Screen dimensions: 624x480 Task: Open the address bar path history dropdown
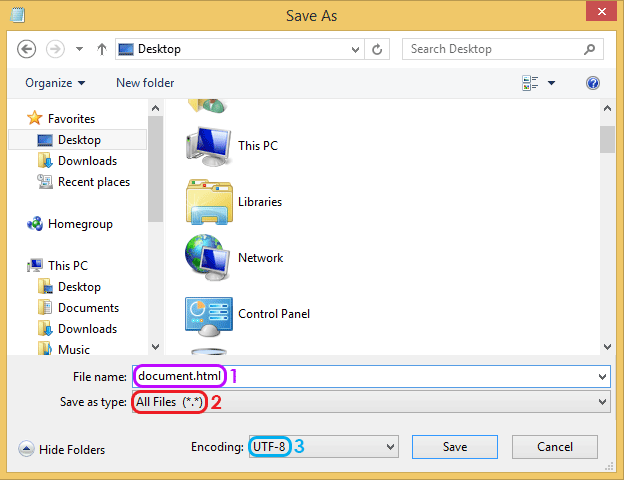tap(354, 49)
